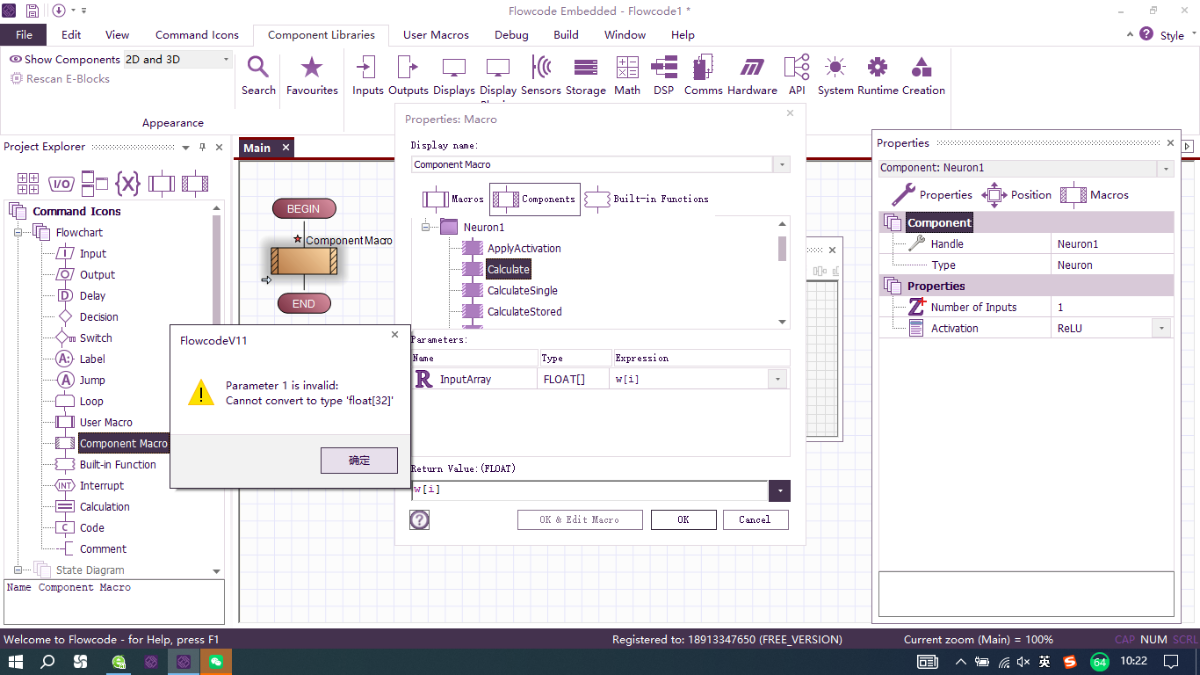Click the macro tree scrollbar down arrow
Screen dimensions: 1200x675
pyautogui.click(x=782, y=322)
